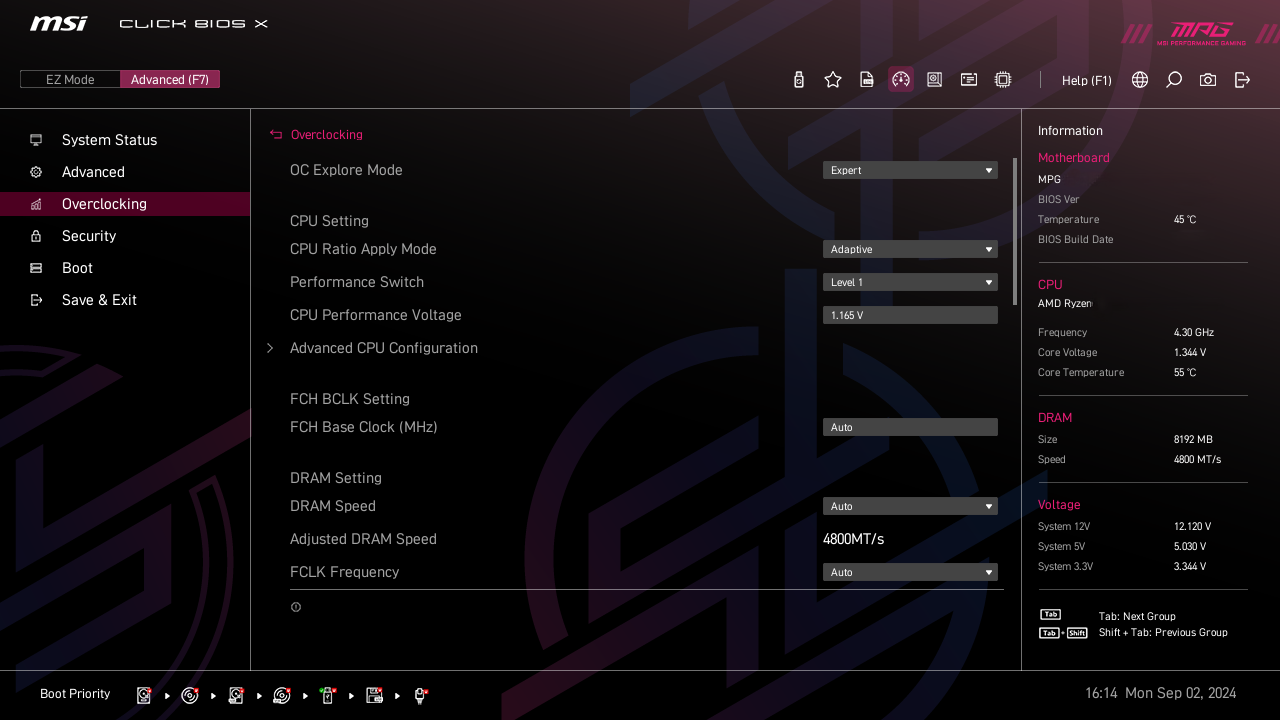Go to System Status in the sidebar
The height and width of the screenshot is (720, 1280).
[109, 140]
